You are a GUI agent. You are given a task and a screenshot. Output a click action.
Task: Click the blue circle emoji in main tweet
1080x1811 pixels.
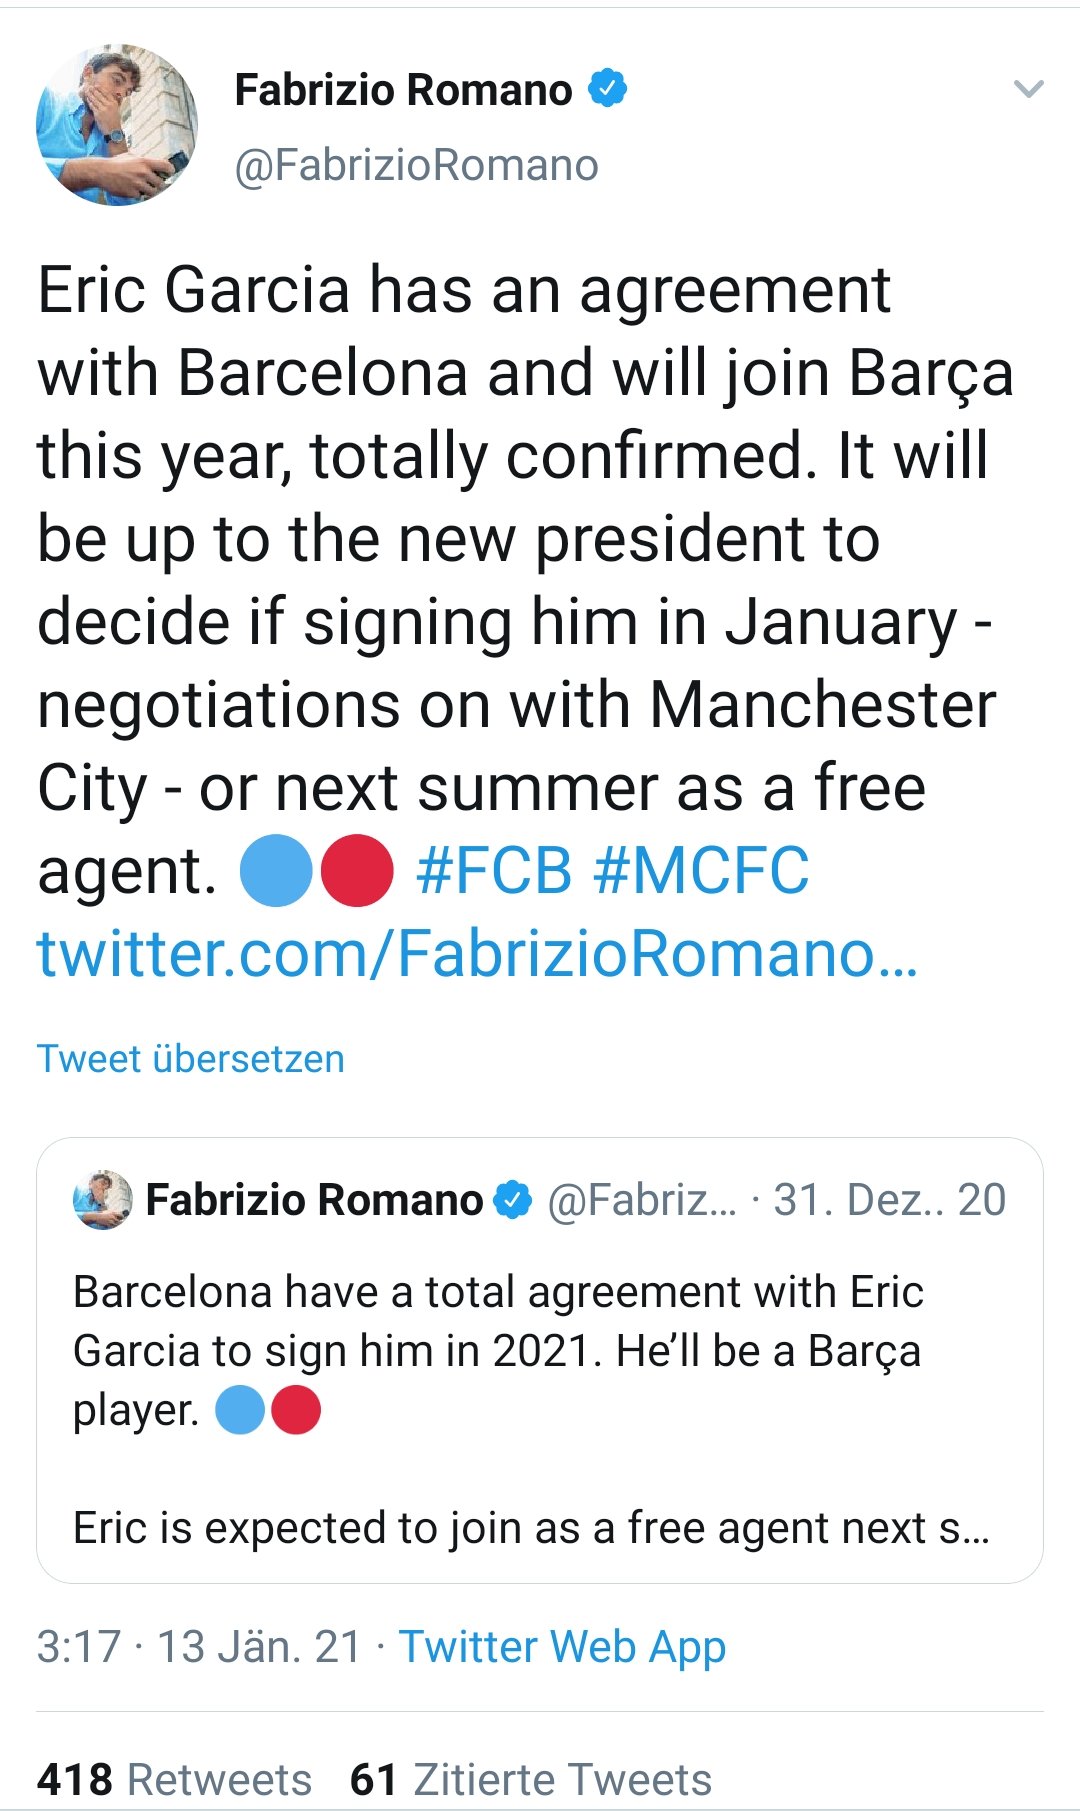point(277,870)
